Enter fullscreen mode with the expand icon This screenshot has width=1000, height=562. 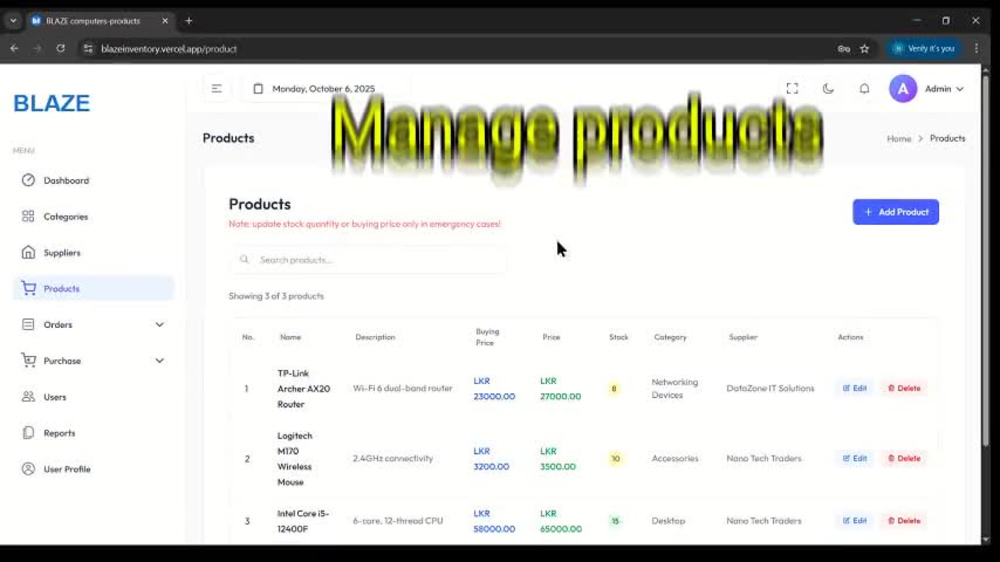792,89
